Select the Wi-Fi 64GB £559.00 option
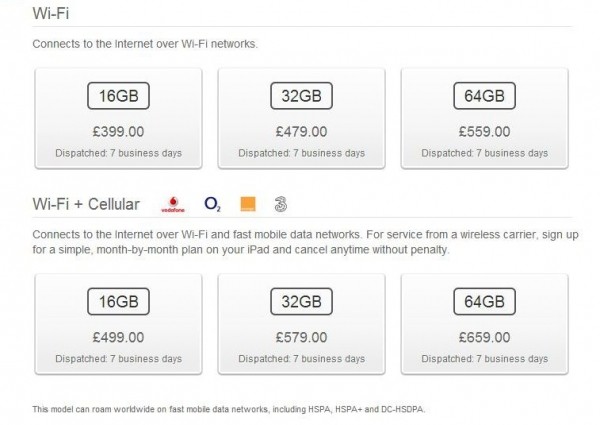 [x=484, y=118]
